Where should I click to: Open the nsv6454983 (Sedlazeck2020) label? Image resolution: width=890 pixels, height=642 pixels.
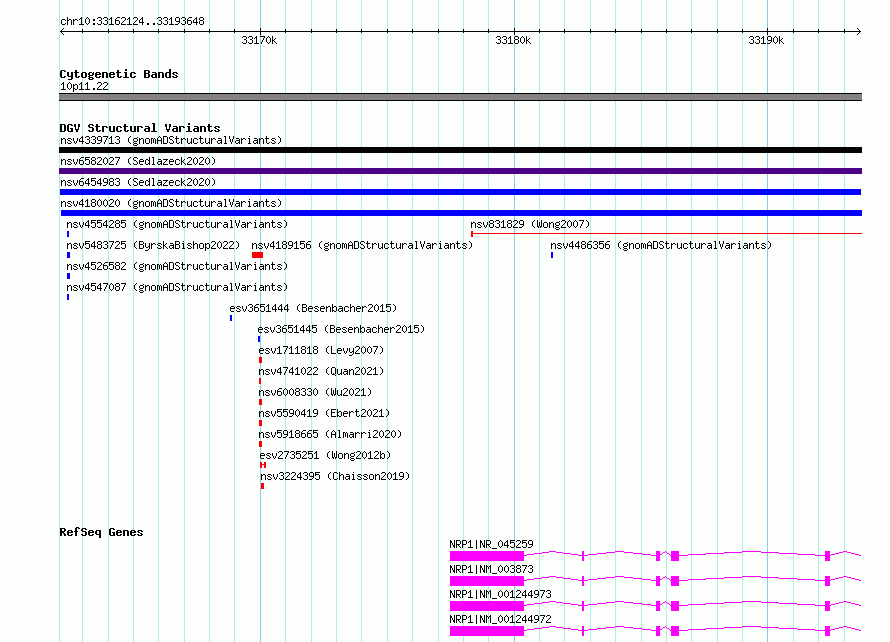pyautogui.click(x=138, y=182)
